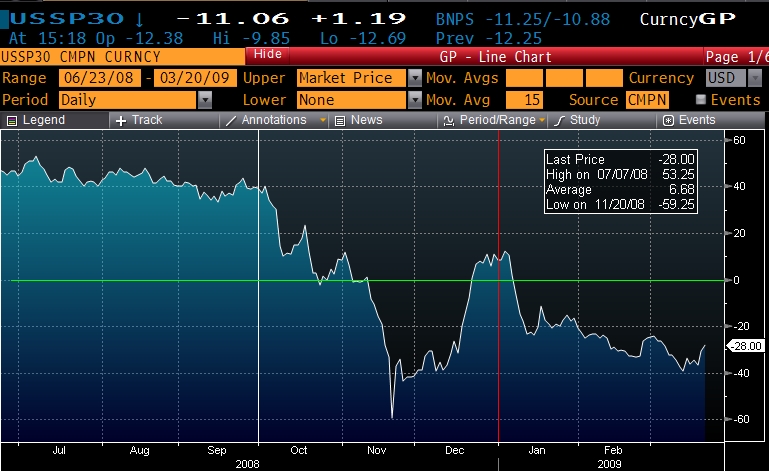The height and width of the screenshot is (471, 769).
Task: Open the Annotations pencil tool
Action: tap(231, 120)
